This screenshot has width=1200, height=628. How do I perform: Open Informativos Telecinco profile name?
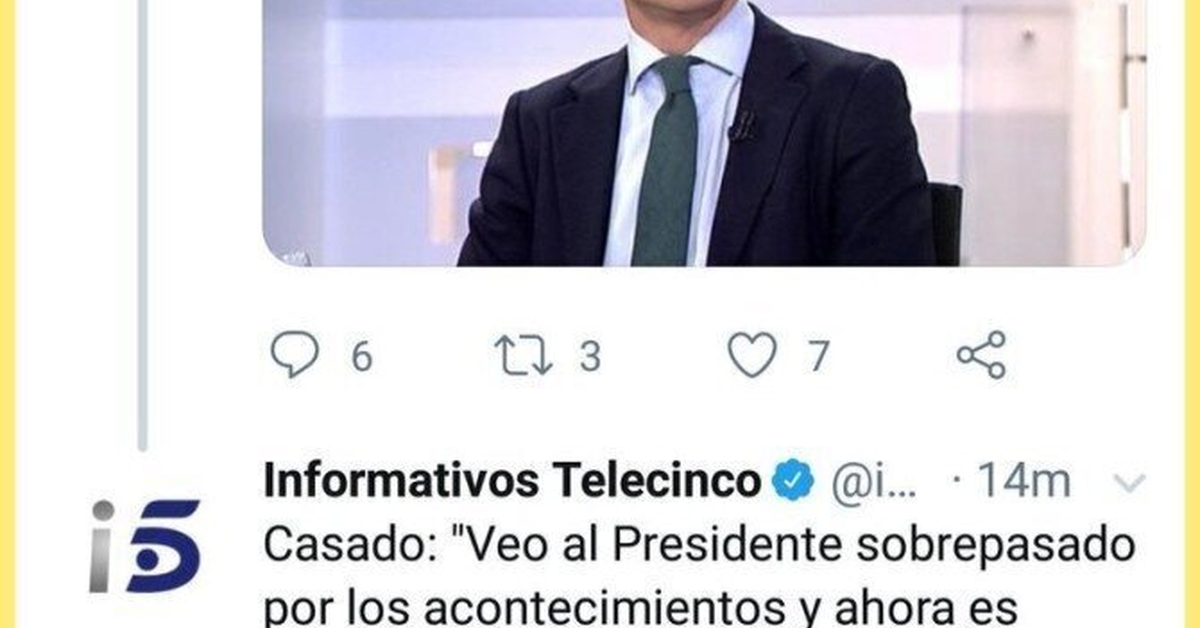click(512, 482)
